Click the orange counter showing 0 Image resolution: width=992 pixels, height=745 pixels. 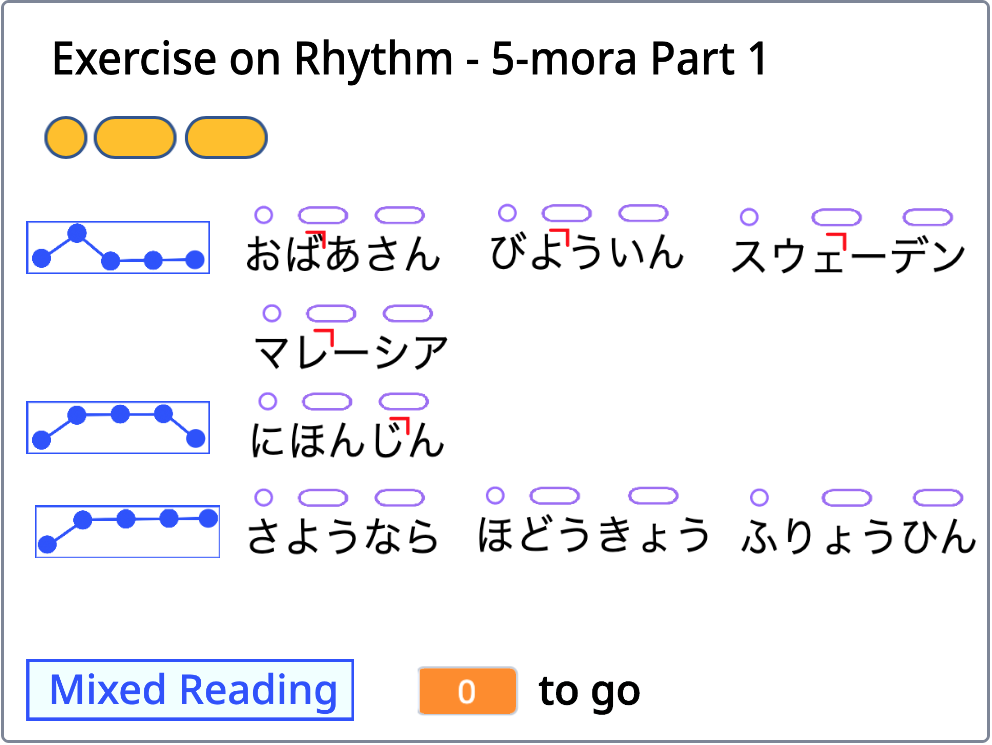tap(467, 691)
